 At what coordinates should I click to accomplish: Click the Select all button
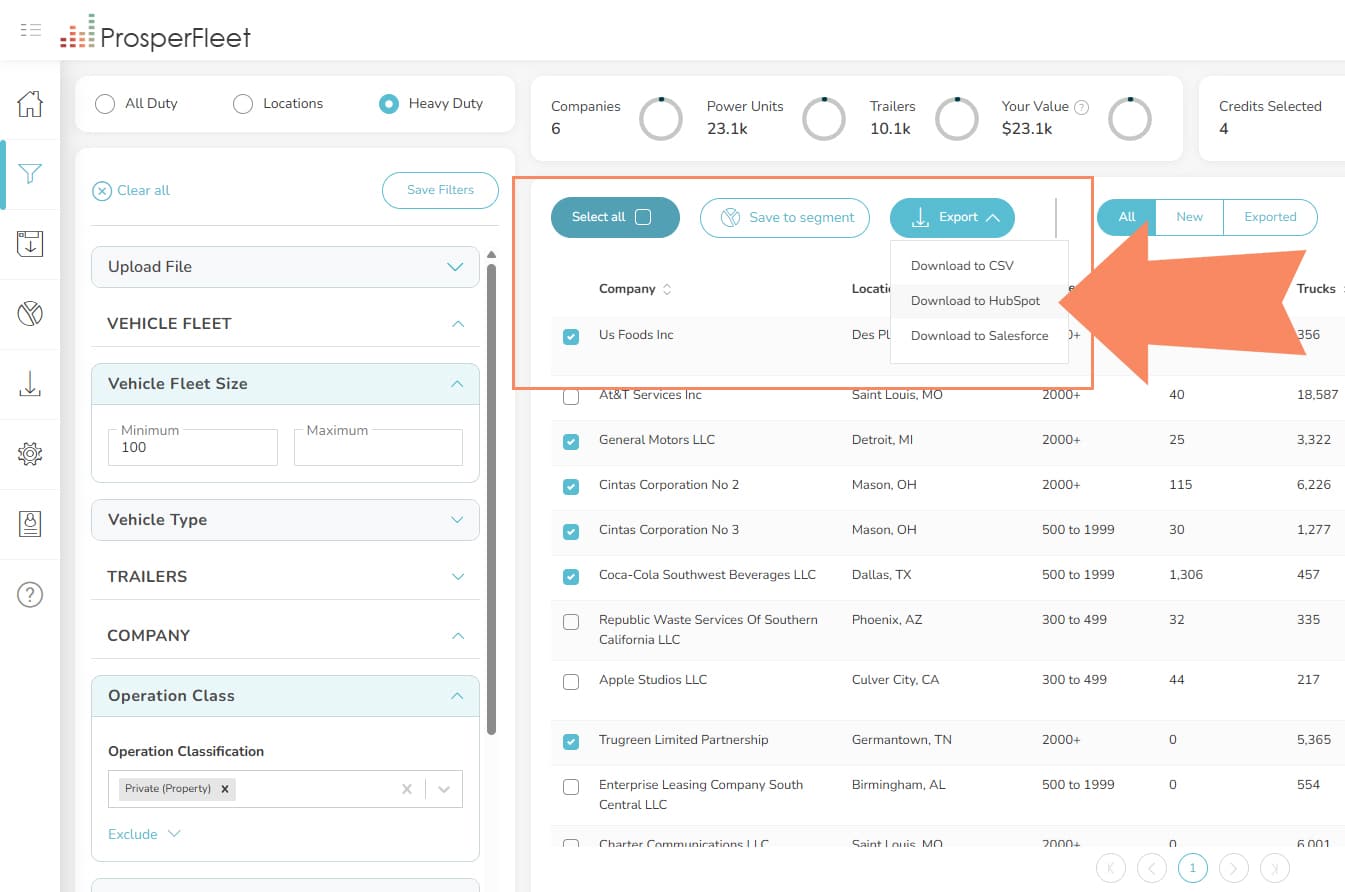(x=615, y=217)
